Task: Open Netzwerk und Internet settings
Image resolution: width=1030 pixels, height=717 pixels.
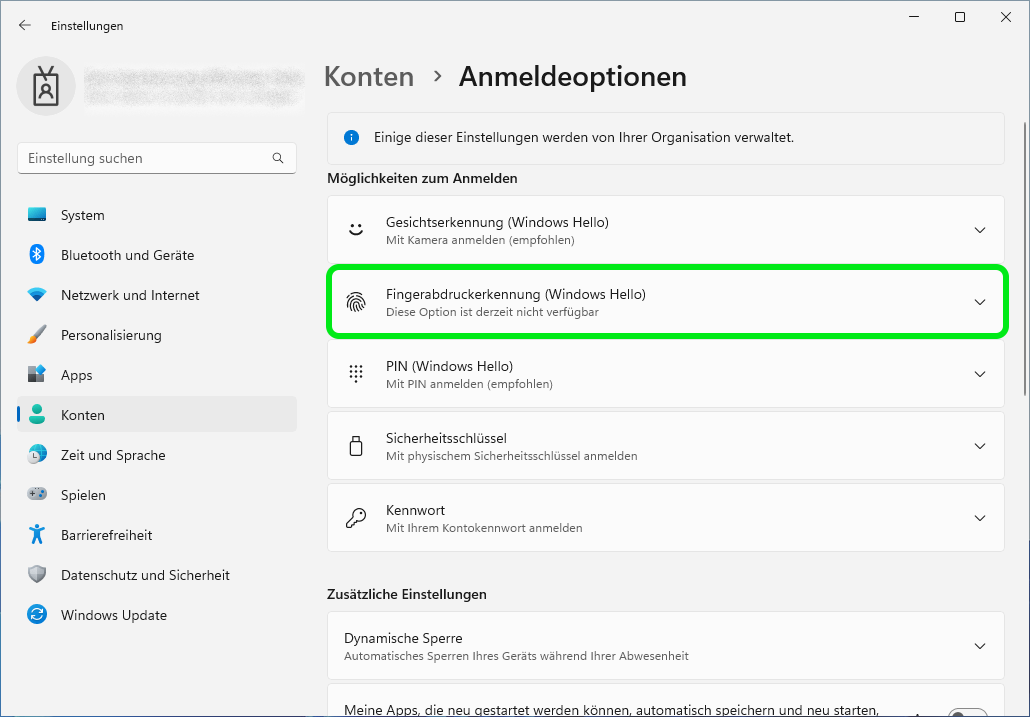Action: coord(130,295)
